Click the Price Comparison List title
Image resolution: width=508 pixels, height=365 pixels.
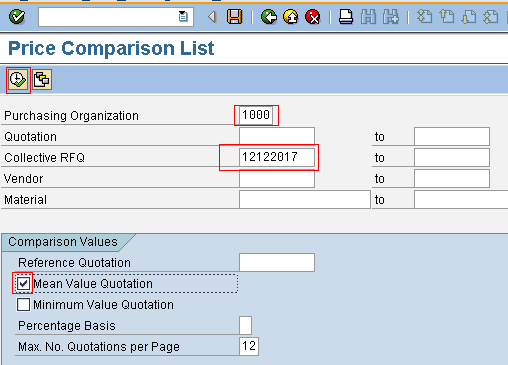[111, 49]
